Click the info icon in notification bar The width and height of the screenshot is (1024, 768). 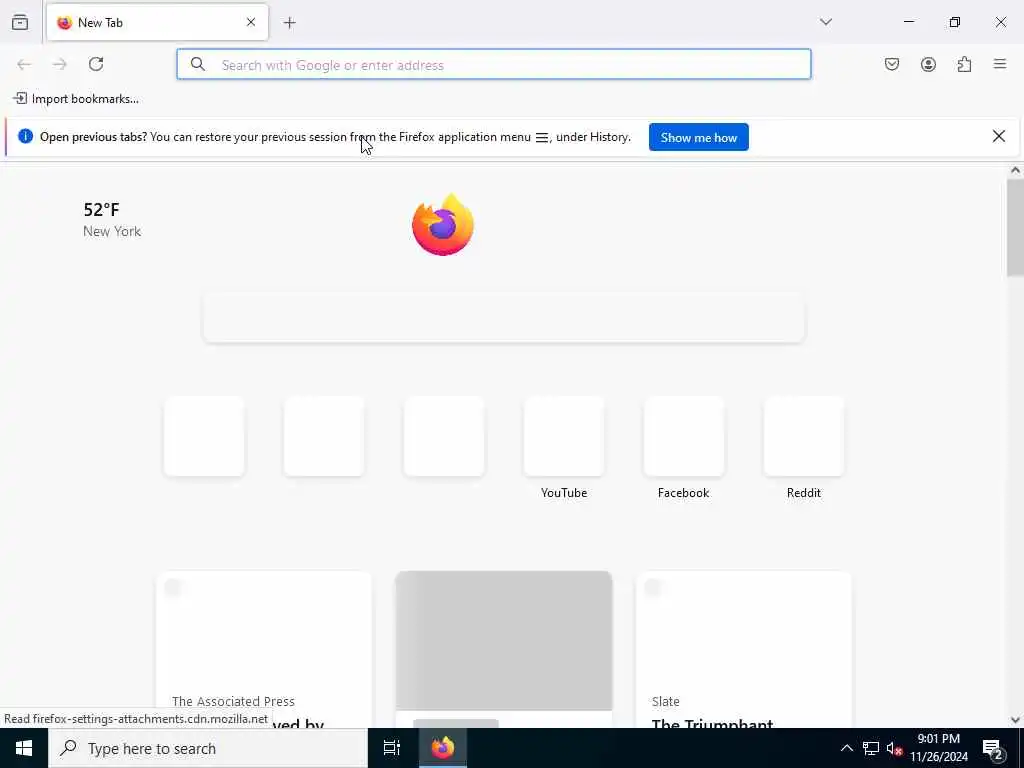tap(25, 136)
